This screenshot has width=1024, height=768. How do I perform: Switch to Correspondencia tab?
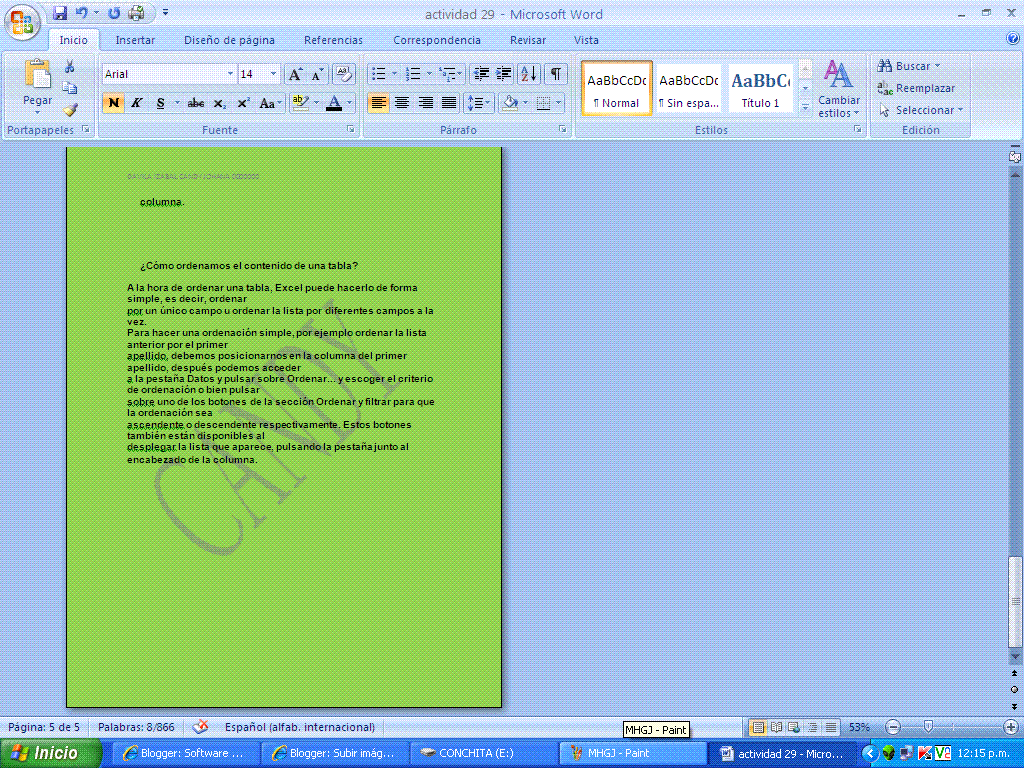437,40
